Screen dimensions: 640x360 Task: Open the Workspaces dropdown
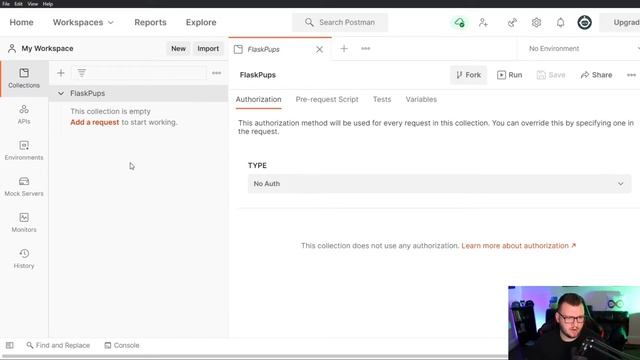tap(83, 22)
